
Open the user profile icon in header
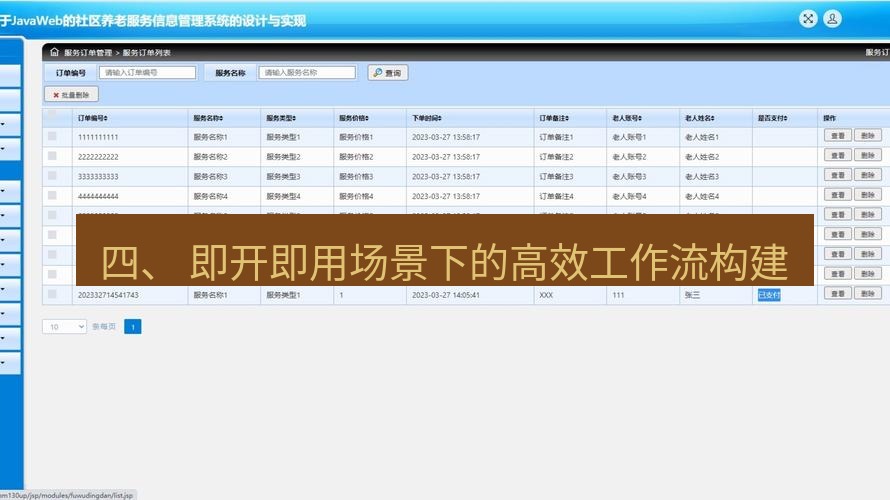coord(832,19)
